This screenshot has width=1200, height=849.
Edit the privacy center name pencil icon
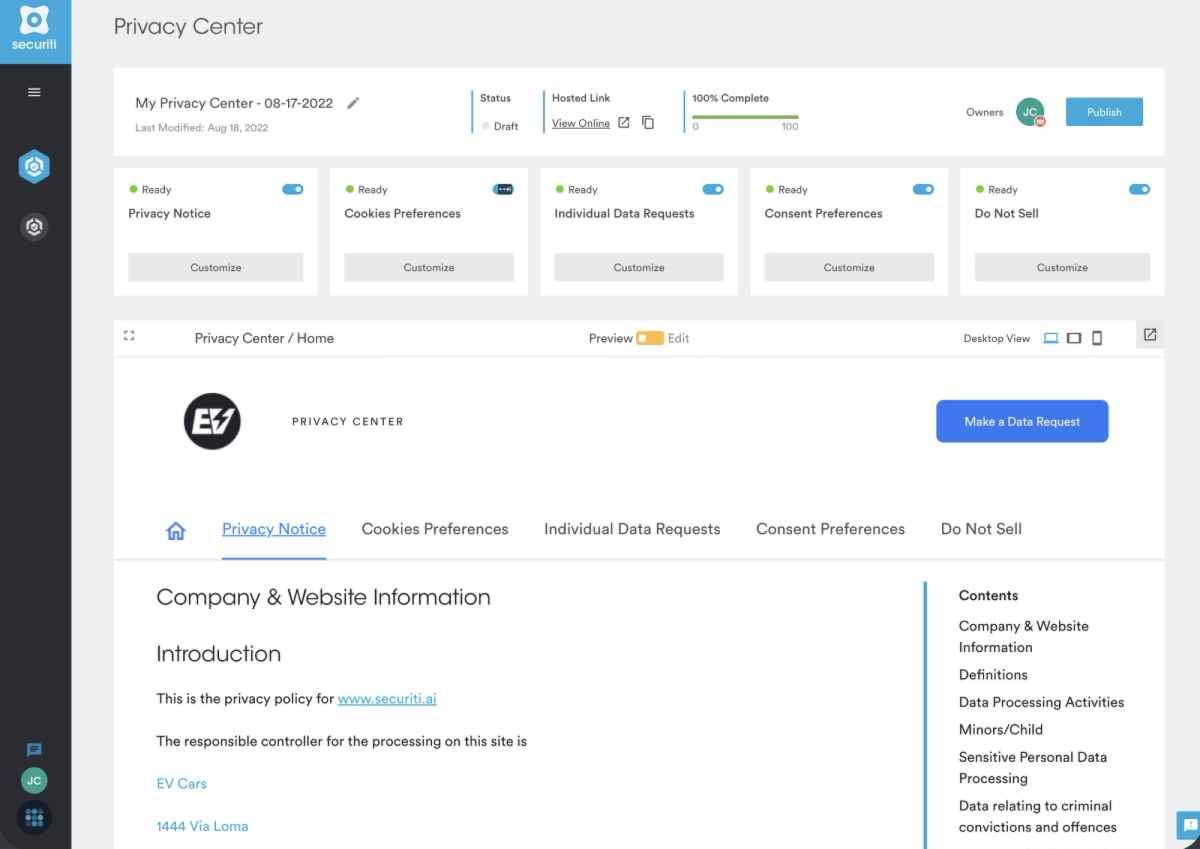pyautogui.click(x=353, y=103)
